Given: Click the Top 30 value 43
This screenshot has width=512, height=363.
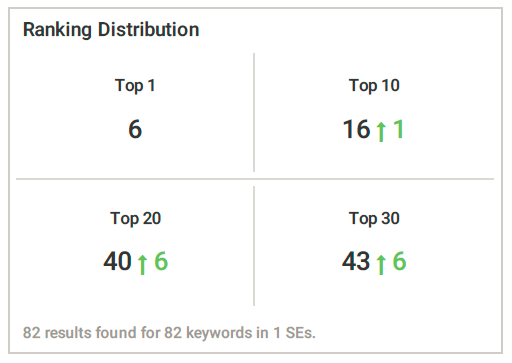Looking at the screenshot, I should click(x=356, y=261).
